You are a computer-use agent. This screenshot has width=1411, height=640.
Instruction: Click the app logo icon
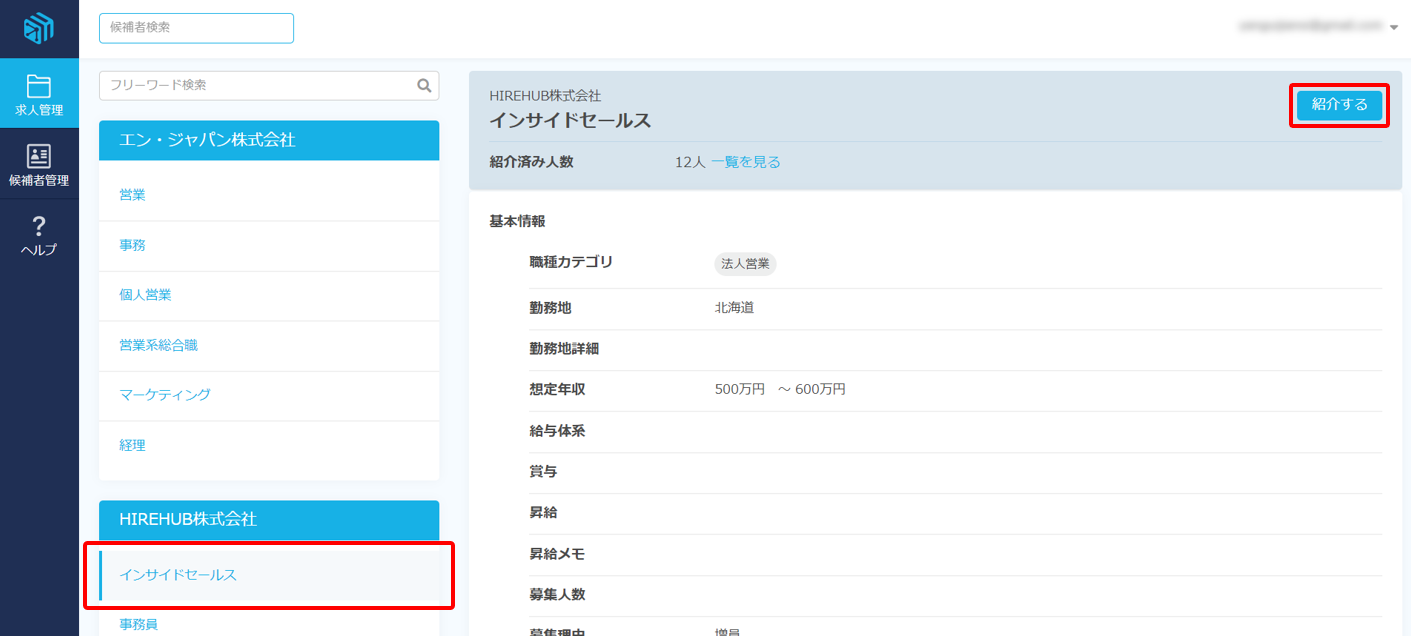(39, 28)
